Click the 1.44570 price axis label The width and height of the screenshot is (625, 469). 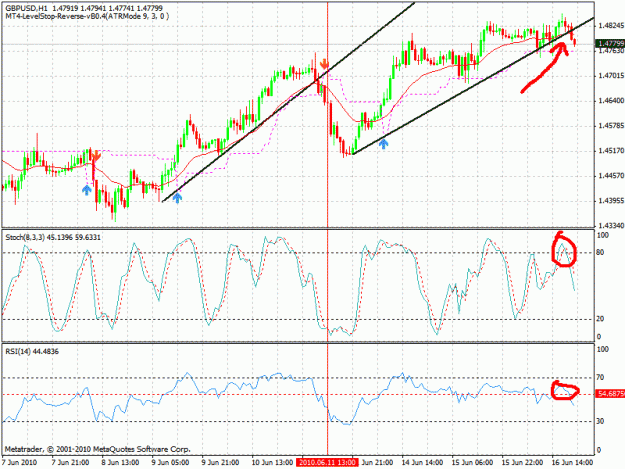(x=609, y=176)
